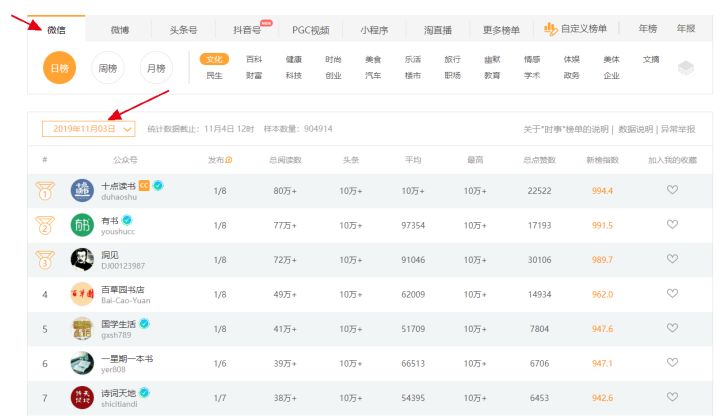The height and width of the screenshot is (416, 720).
Task: Switch to the 头条号 tab
Action: point(183,30)
